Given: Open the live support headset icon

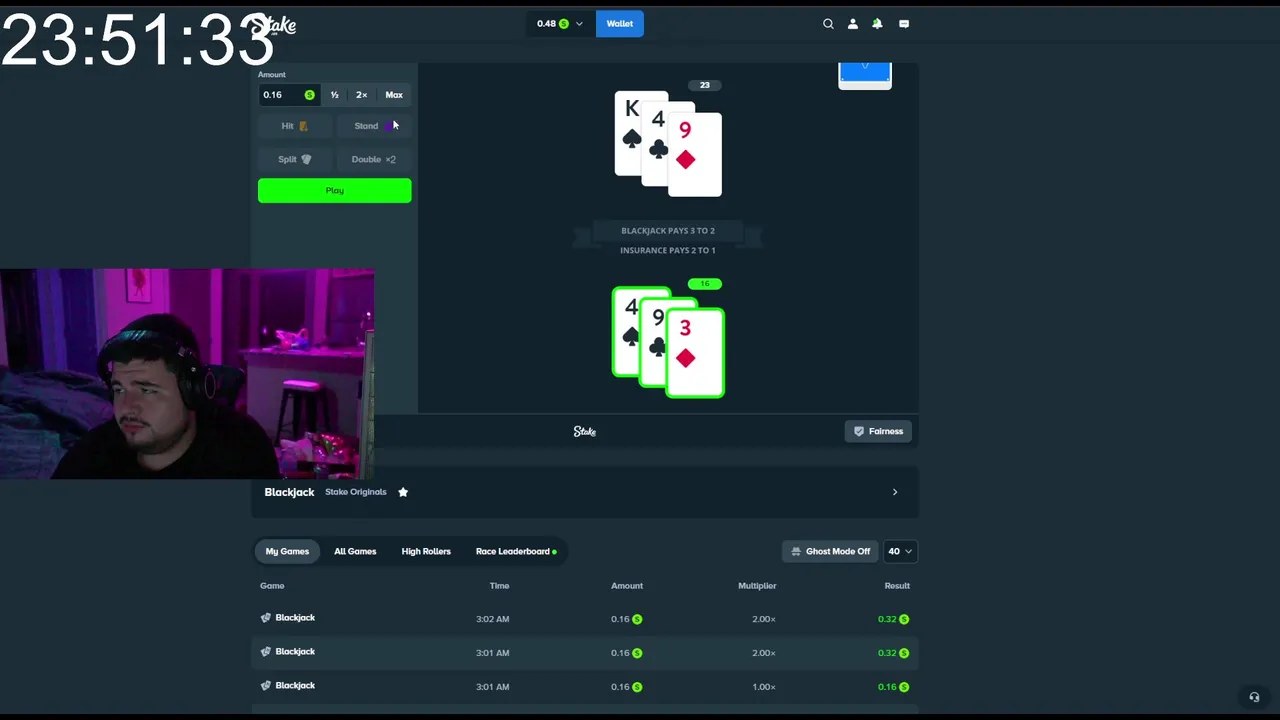Looking at the screenshot, I should coord(1254,697).
